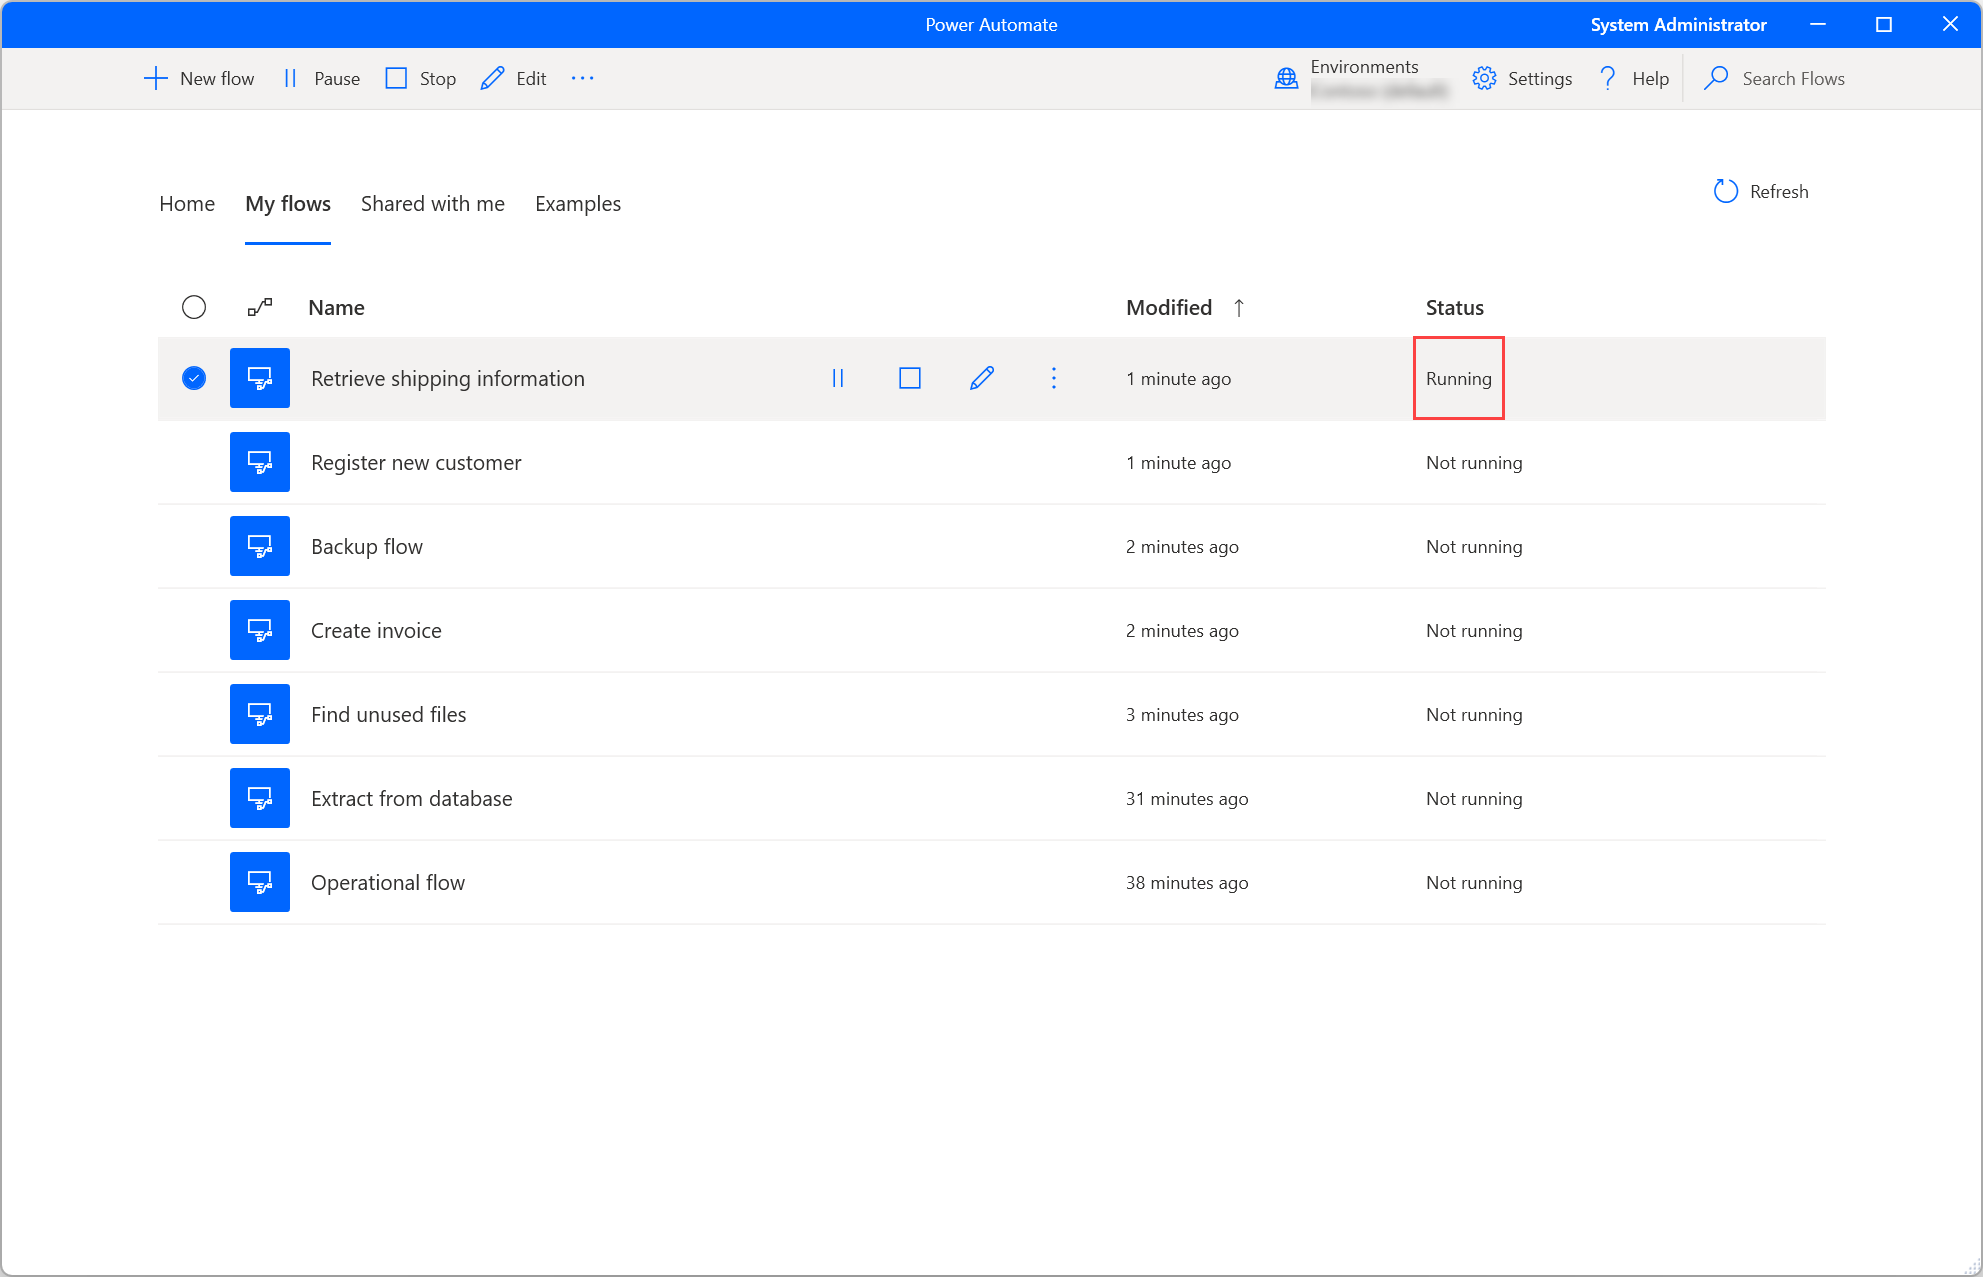Select the checkbox next to Retrieve shipping information
1983x1277 pixels.
coord(194,378)
